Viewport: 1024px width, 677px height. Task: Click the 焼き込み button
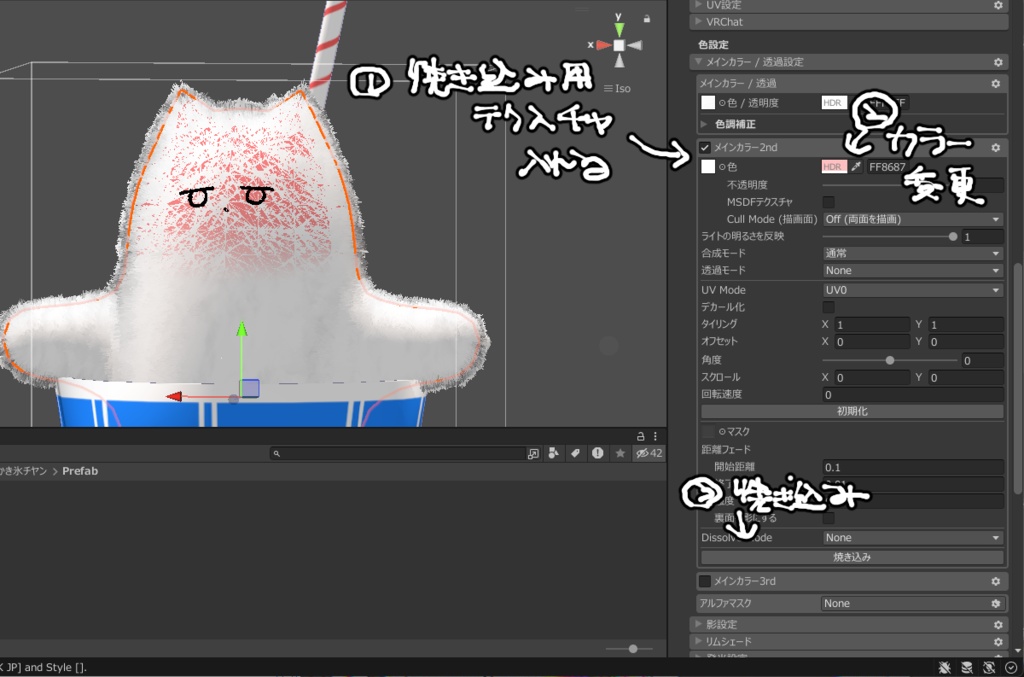coord(853,555)
